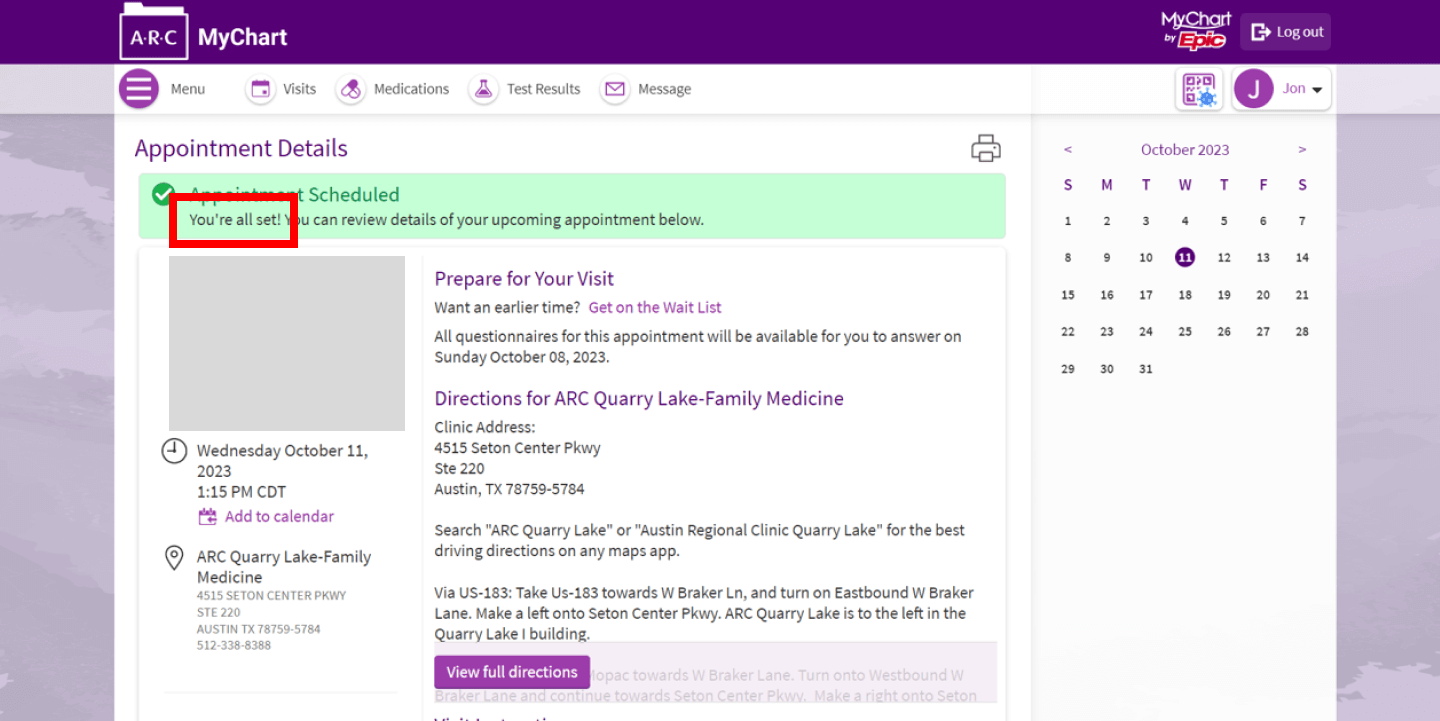Image resolution: width=1440 pixels, height=721 pixels.
Task: Click the J user avatar
Action: click(x=1254, y=89)
